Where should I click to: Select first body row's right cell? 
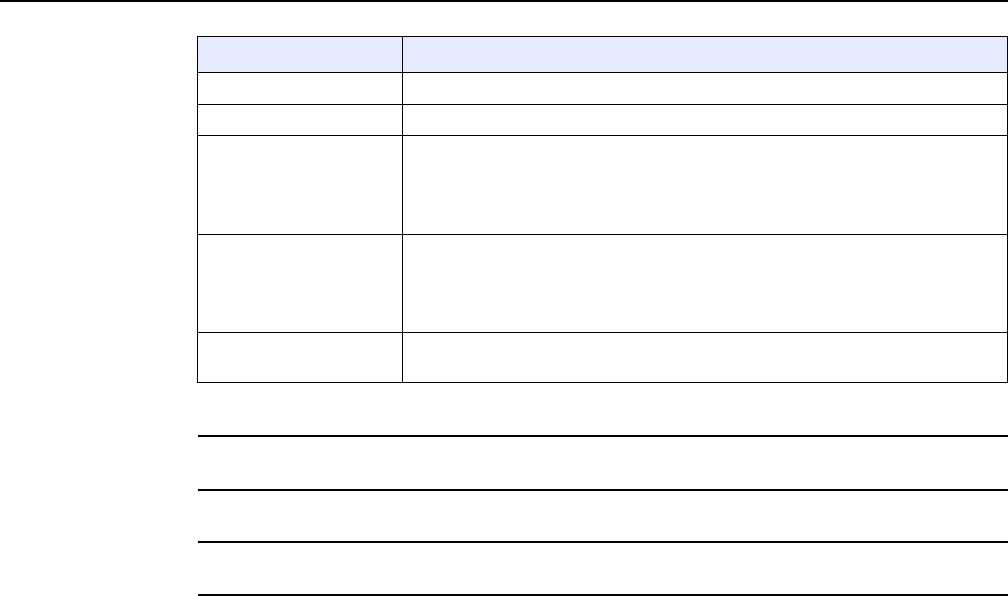point(704,88)
